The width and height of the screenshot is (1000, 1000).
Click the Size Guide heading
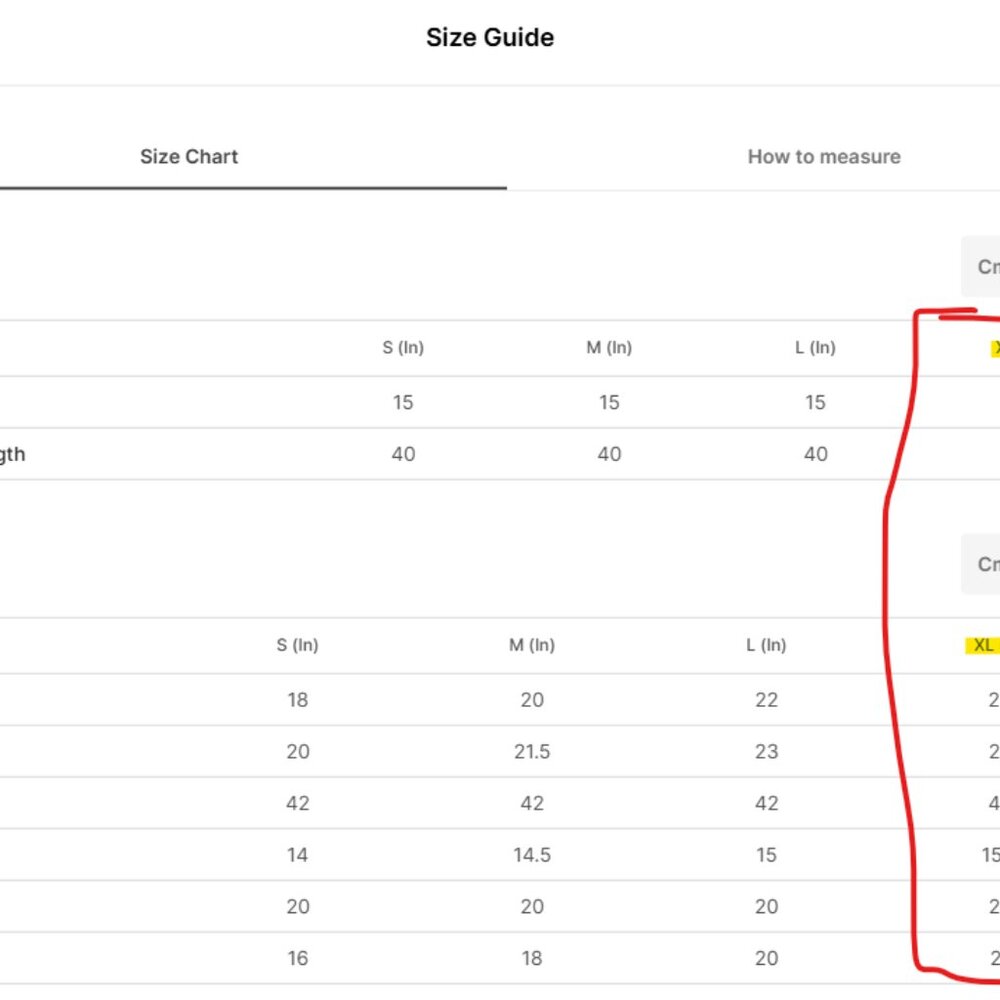click(x=490, y=38)
